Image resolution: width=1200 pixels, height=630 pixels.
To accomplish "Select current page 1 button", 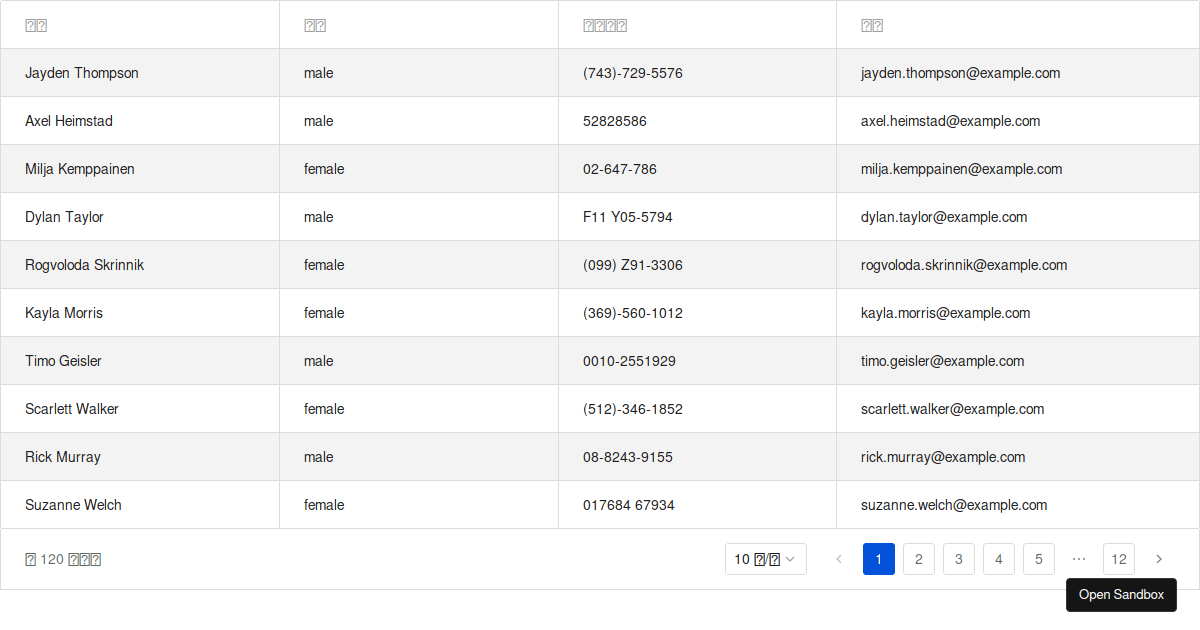I will (x=879, y=559).
